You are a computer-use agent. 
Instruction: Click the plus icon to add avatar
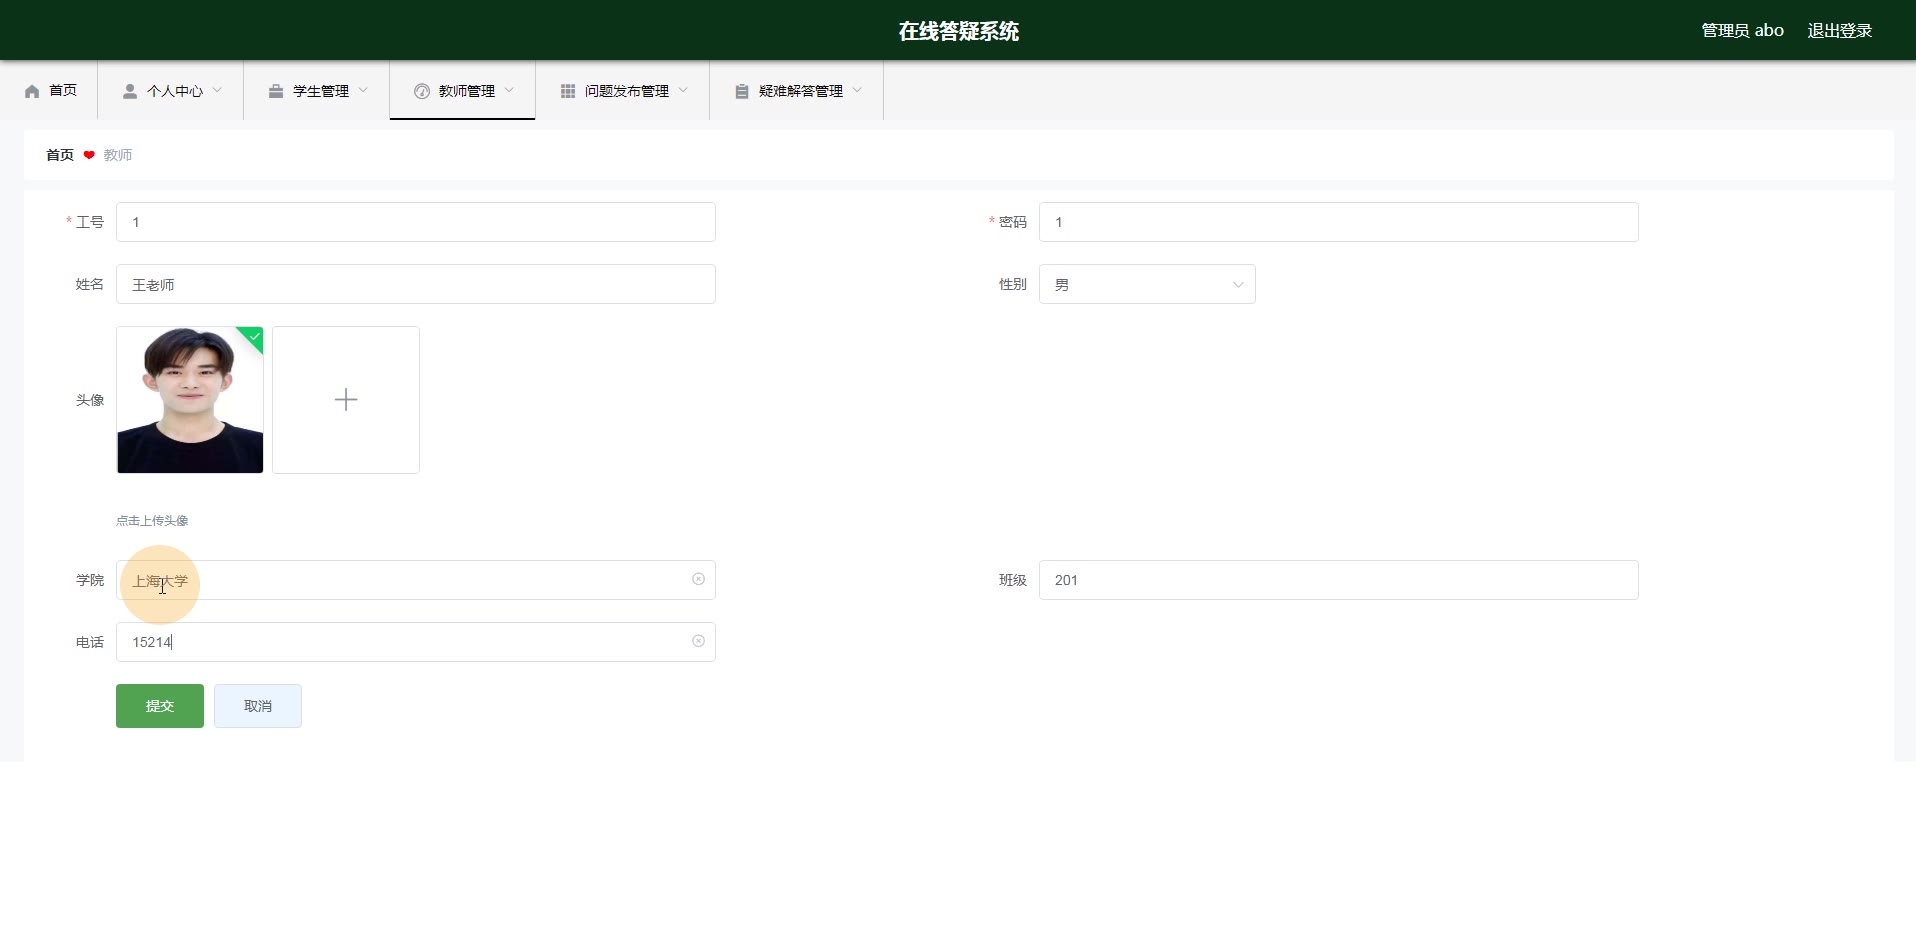346,400
